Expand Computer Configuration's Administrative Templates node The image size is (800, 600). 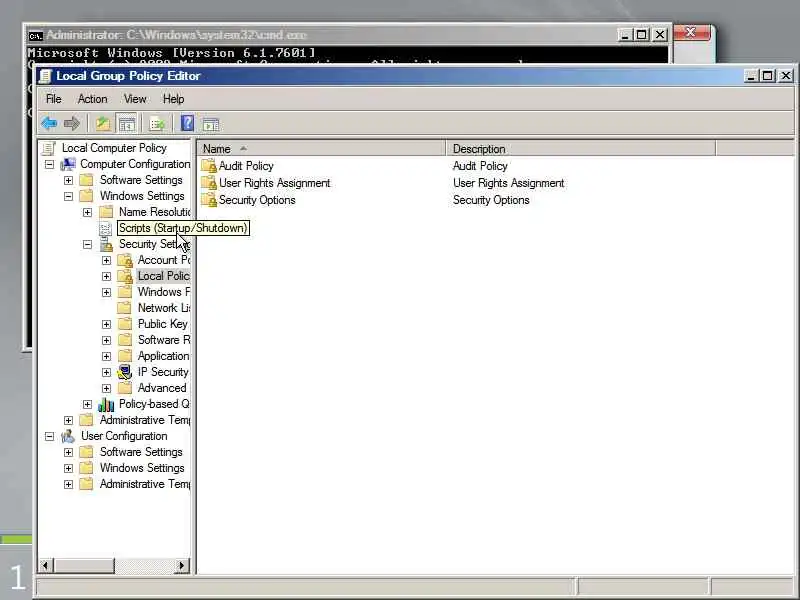point(68,420)
